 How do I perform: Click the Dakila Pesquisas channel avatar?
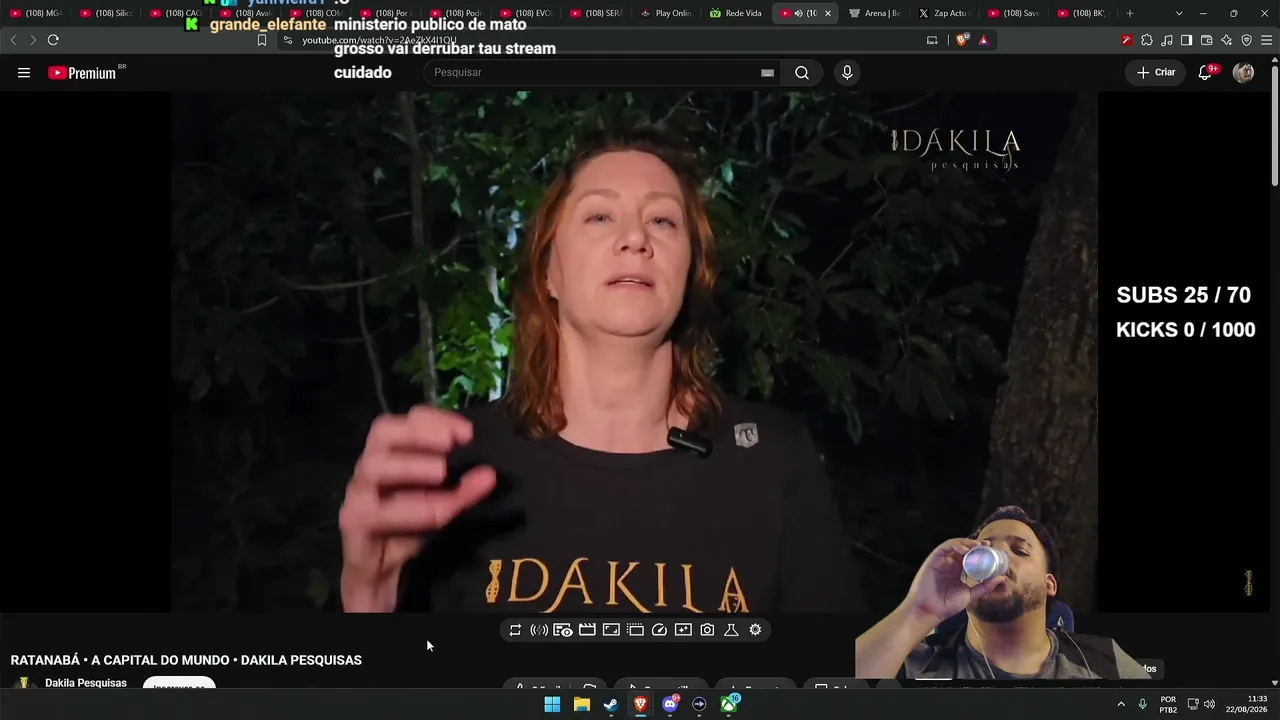(x=24, y=683)
